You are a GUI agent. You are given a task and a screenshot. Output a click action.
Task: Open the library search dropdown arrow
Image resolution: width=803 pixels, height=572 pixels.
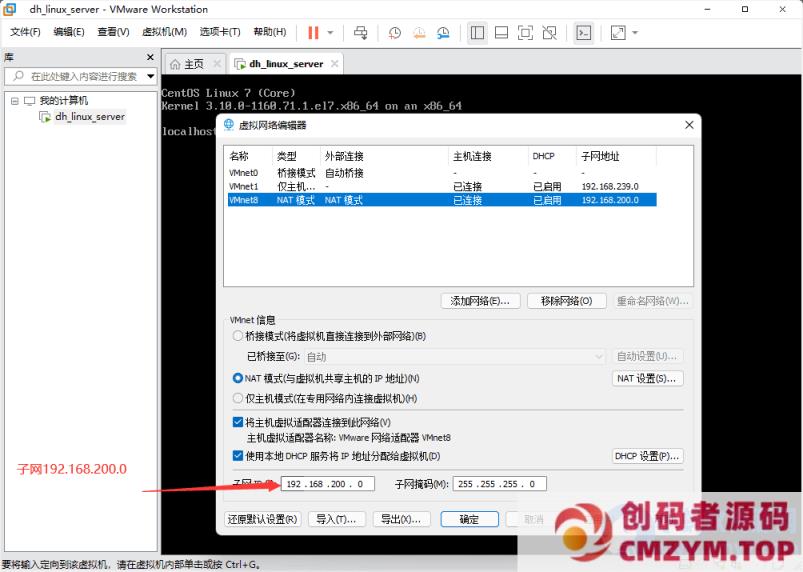pyautogui.click(x=151, y=76)
